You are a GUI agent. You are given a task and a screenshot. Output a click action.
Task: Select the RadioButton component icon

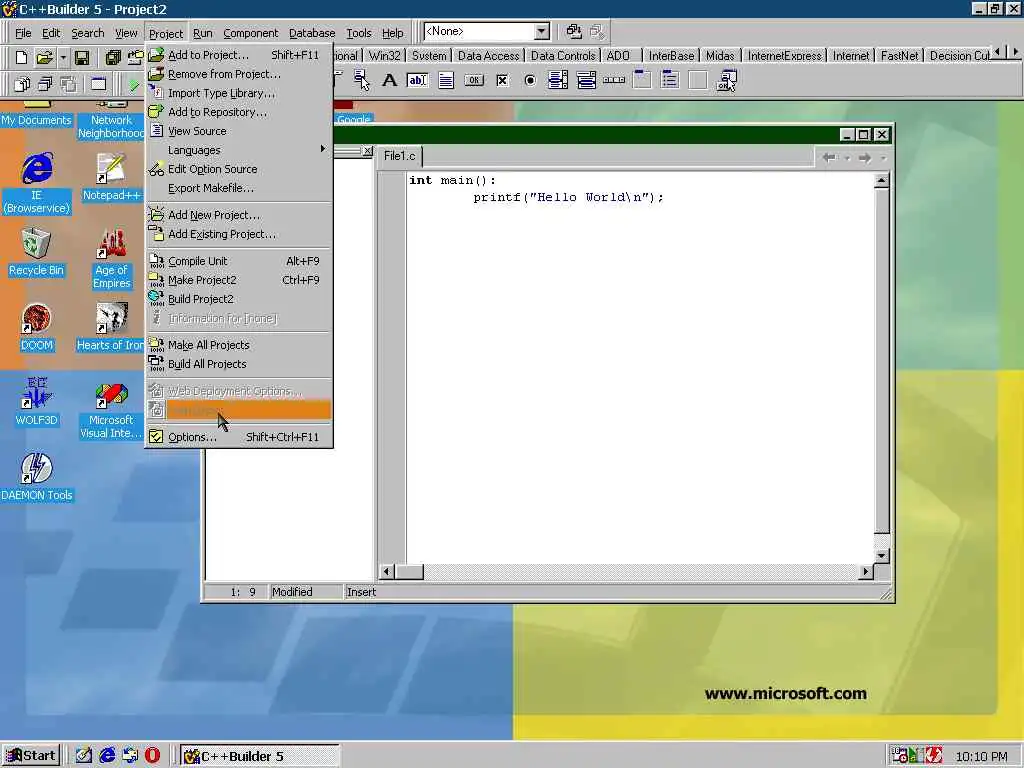pyautogui.click(x=530, y=80)
